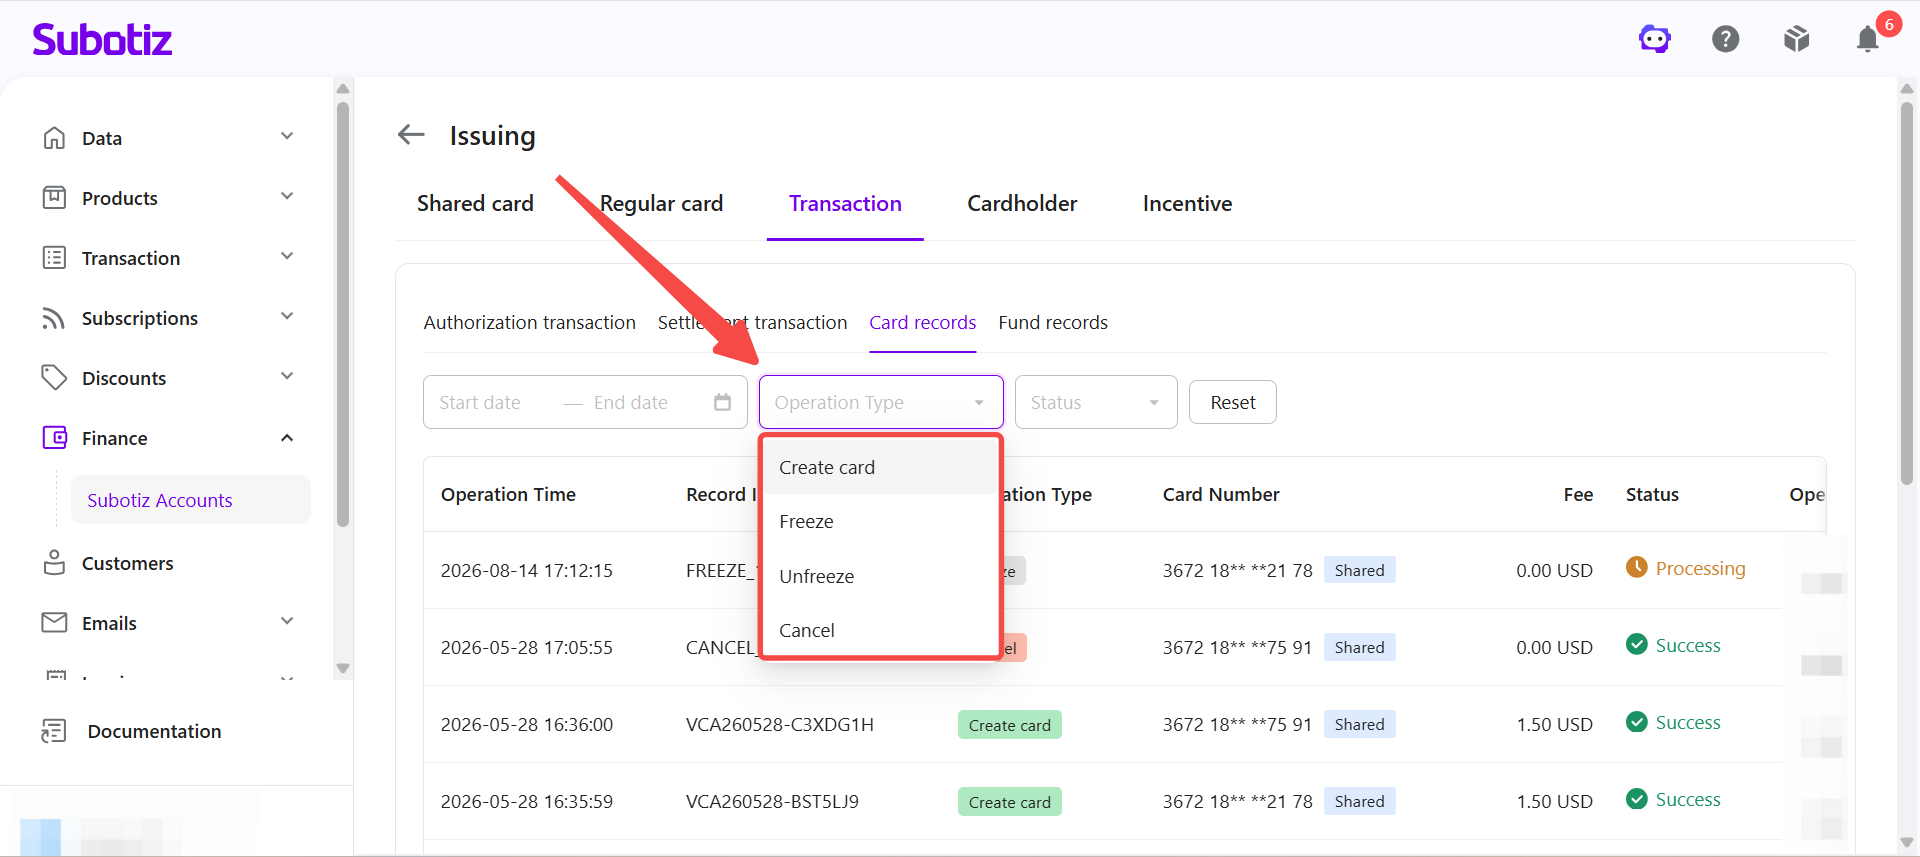
Task: Click the Customers person icon
Action: pos(54,563)
